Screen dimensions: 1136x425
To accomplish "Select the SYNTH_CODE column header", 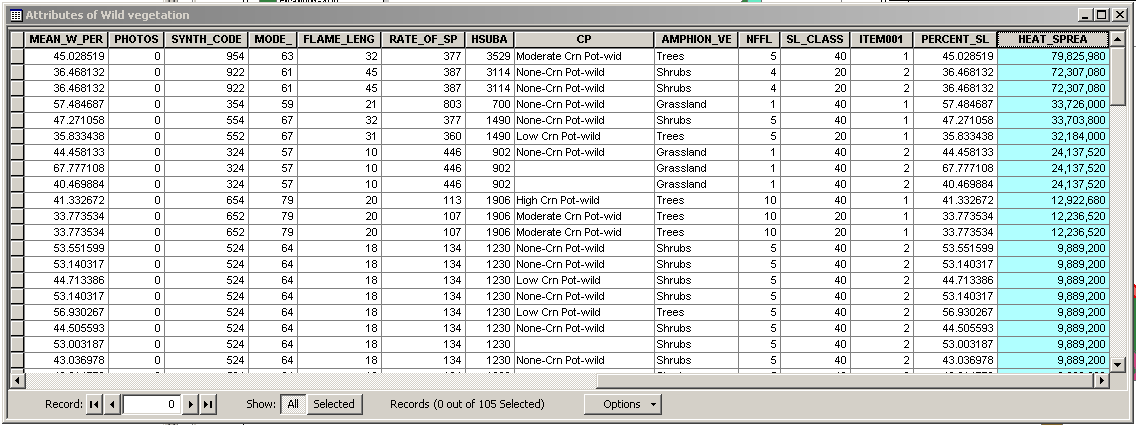I will click(206, 40).
